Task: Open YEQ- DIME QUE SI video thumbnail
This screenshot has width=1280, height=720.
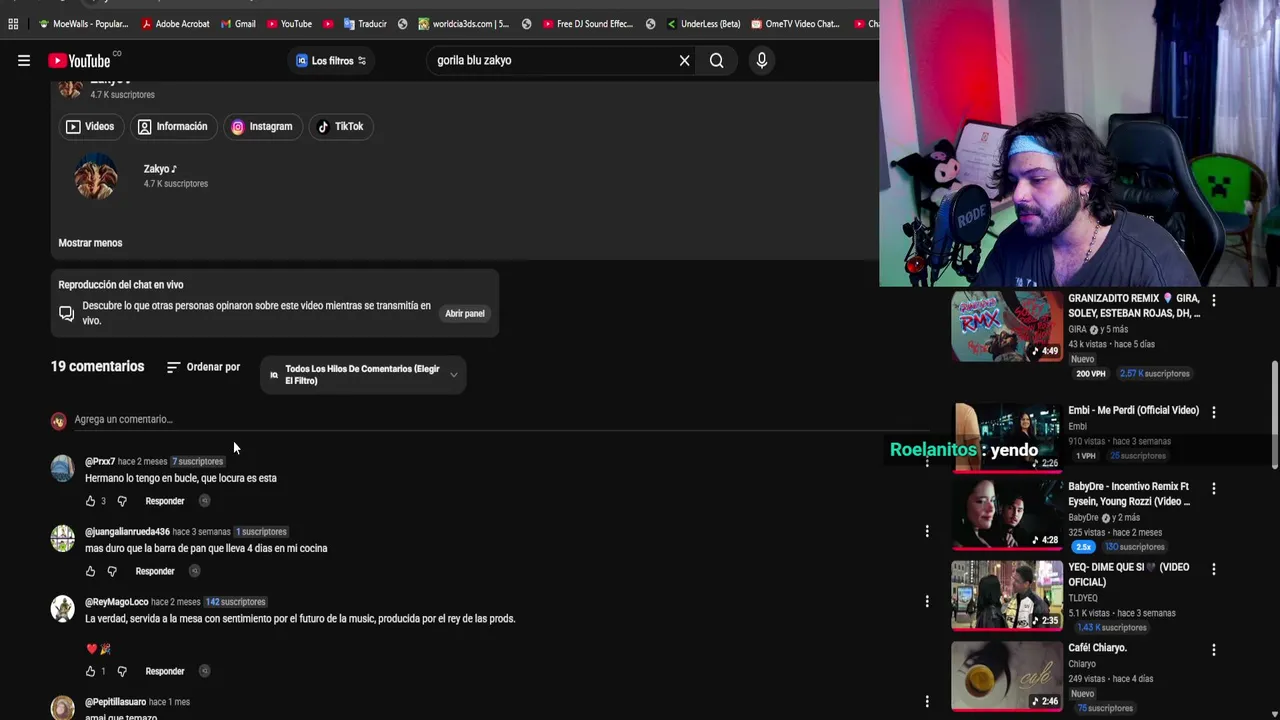Action: (1007, 594)
